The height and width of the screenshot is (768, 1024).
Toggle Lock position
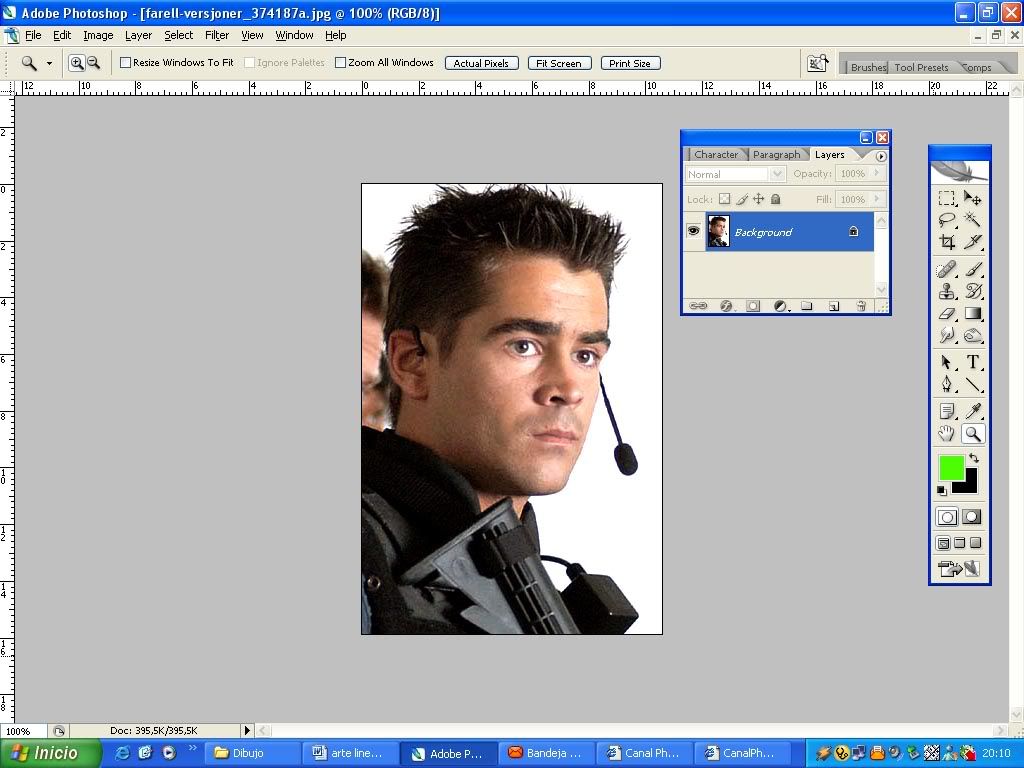tap(758, 199)
